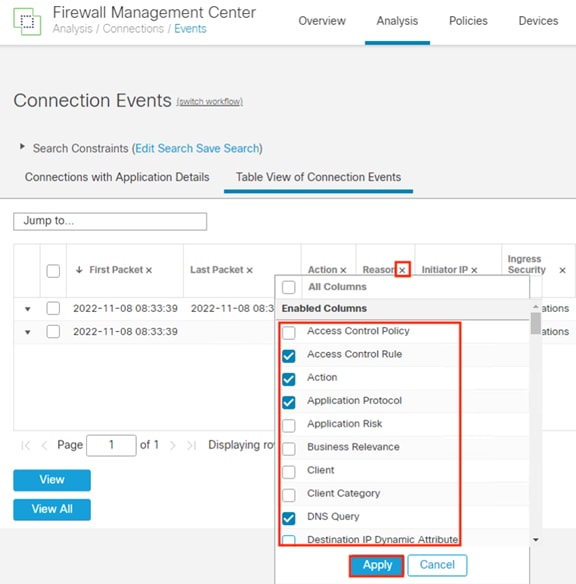Enable the Application Risk column

pyautogui.click(x=289, y=425)
